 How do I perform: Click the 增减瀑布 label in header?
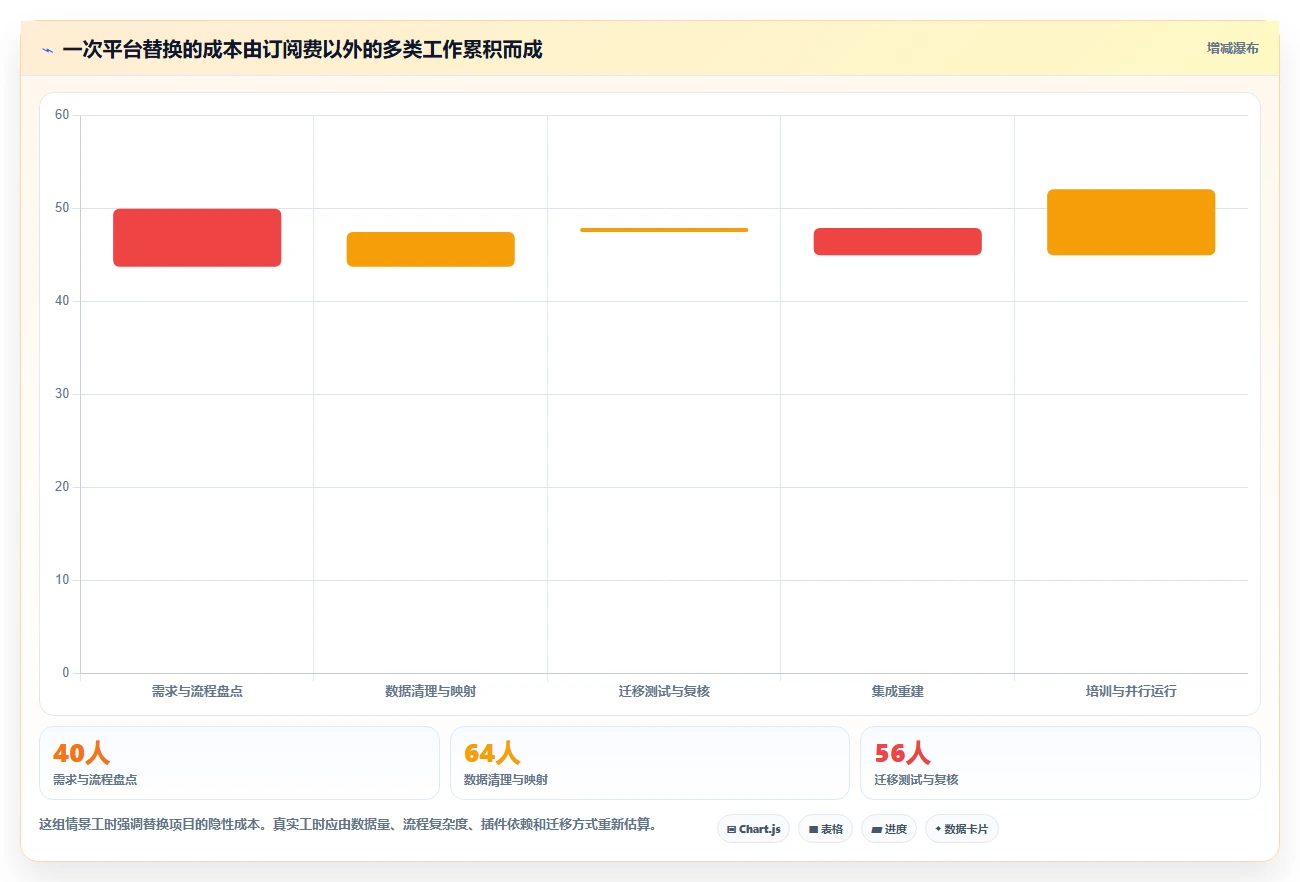click(x=1232, y=48)
